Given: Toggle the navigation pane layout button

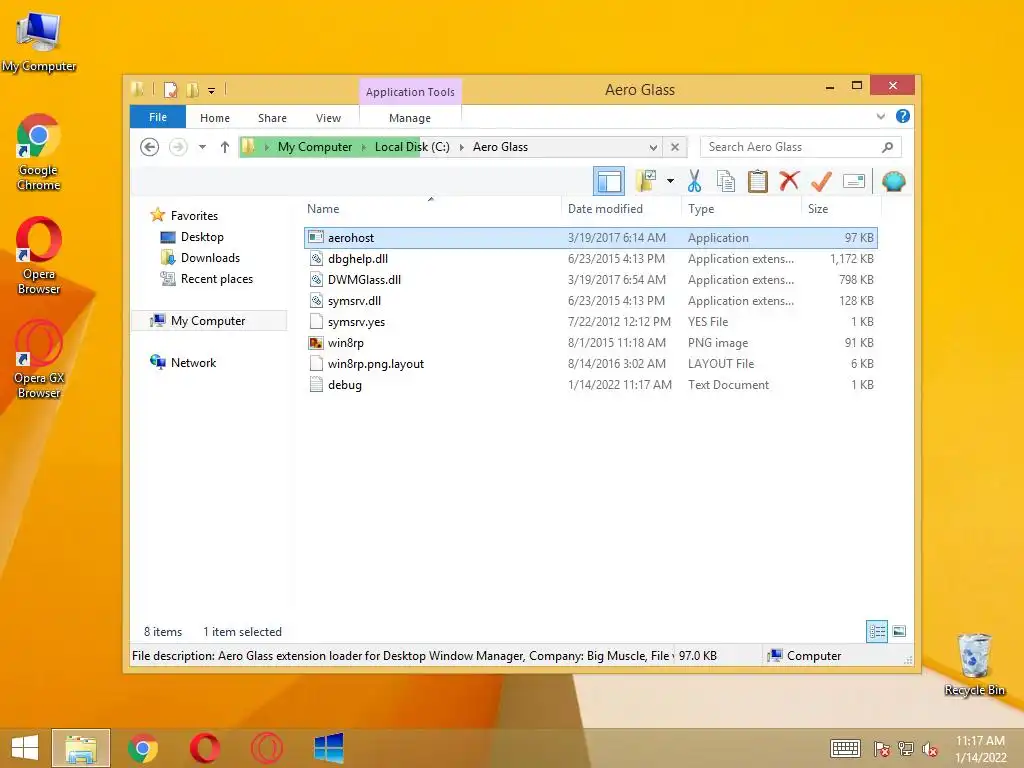Looking at the screenshot, I should coord(609,181).
